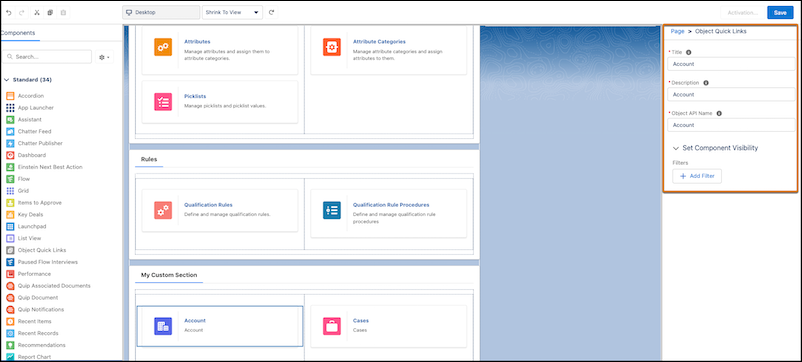Image resolution: width=802 pixels, height=362 pixels.
Task: Select the Chatter Publisher component icon
Action: [10, 143]
